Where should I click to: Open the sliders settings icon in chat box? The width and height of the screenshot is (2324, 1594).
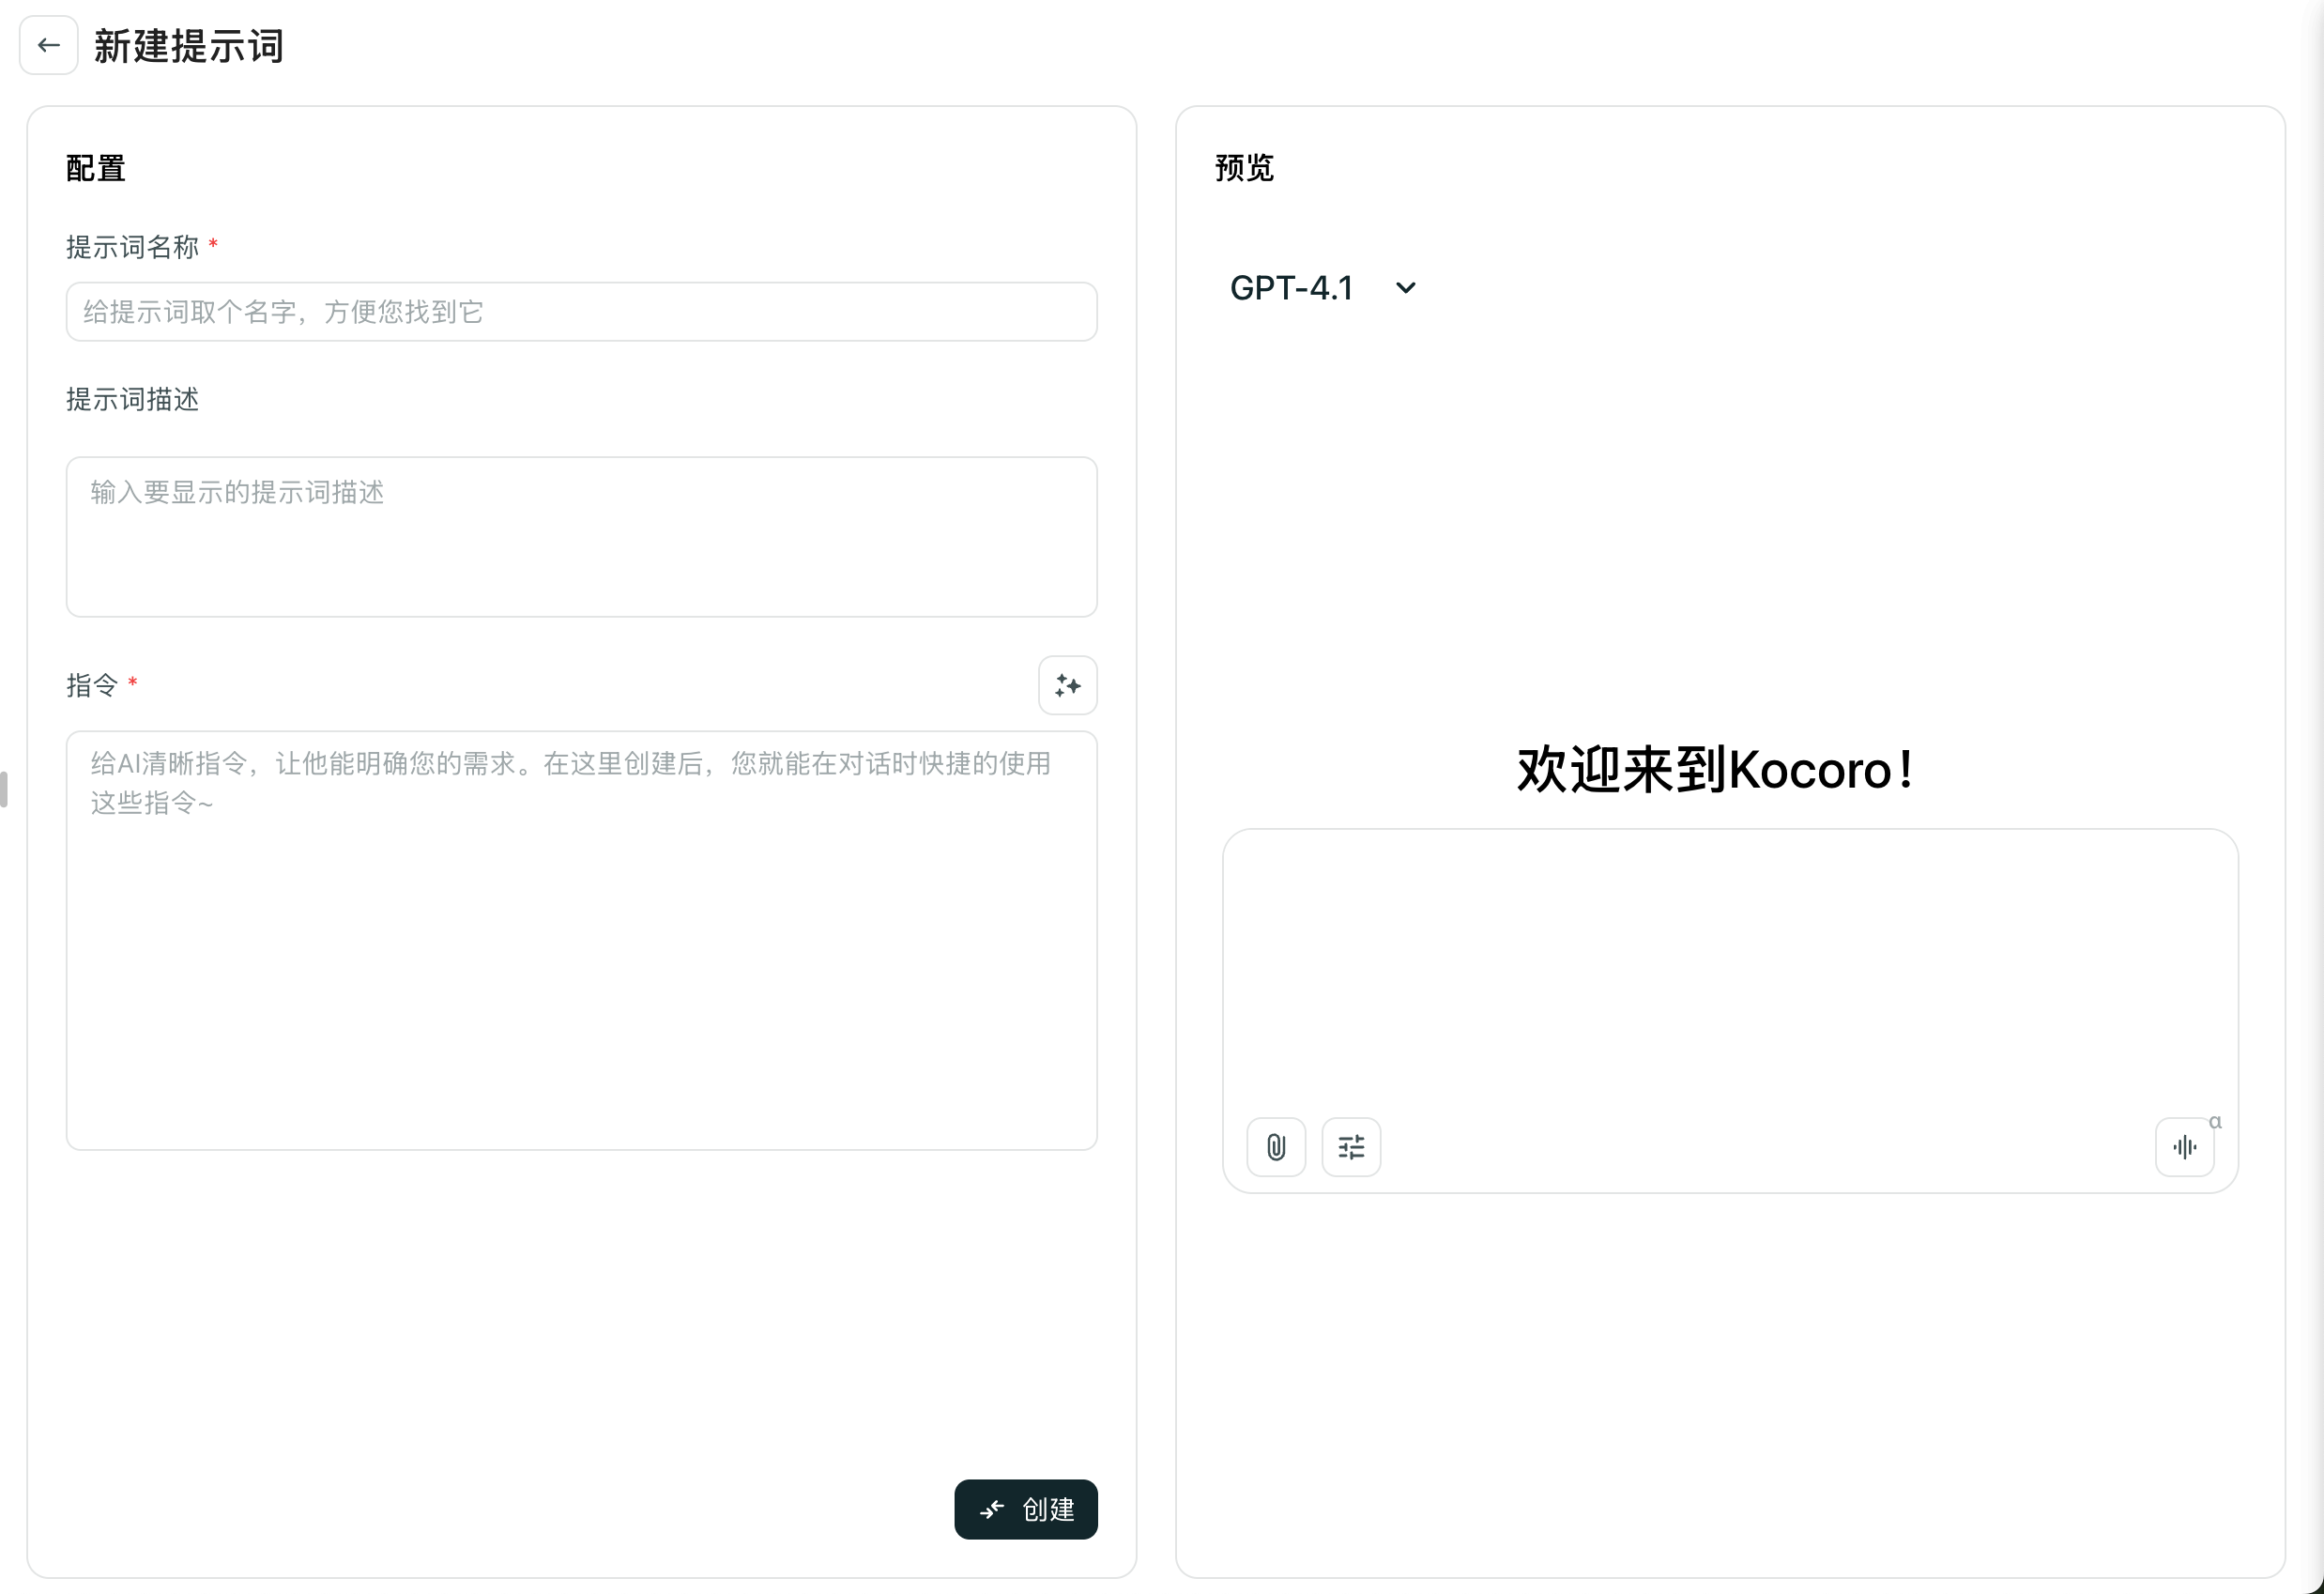1350,1146
